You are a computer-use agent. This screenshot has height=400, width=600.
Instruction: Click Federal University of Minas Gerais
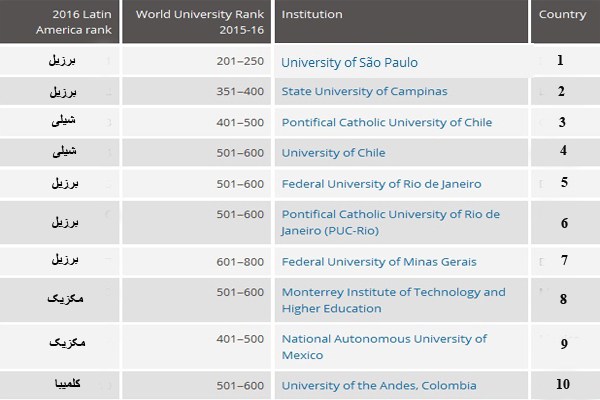coord(379,262)
